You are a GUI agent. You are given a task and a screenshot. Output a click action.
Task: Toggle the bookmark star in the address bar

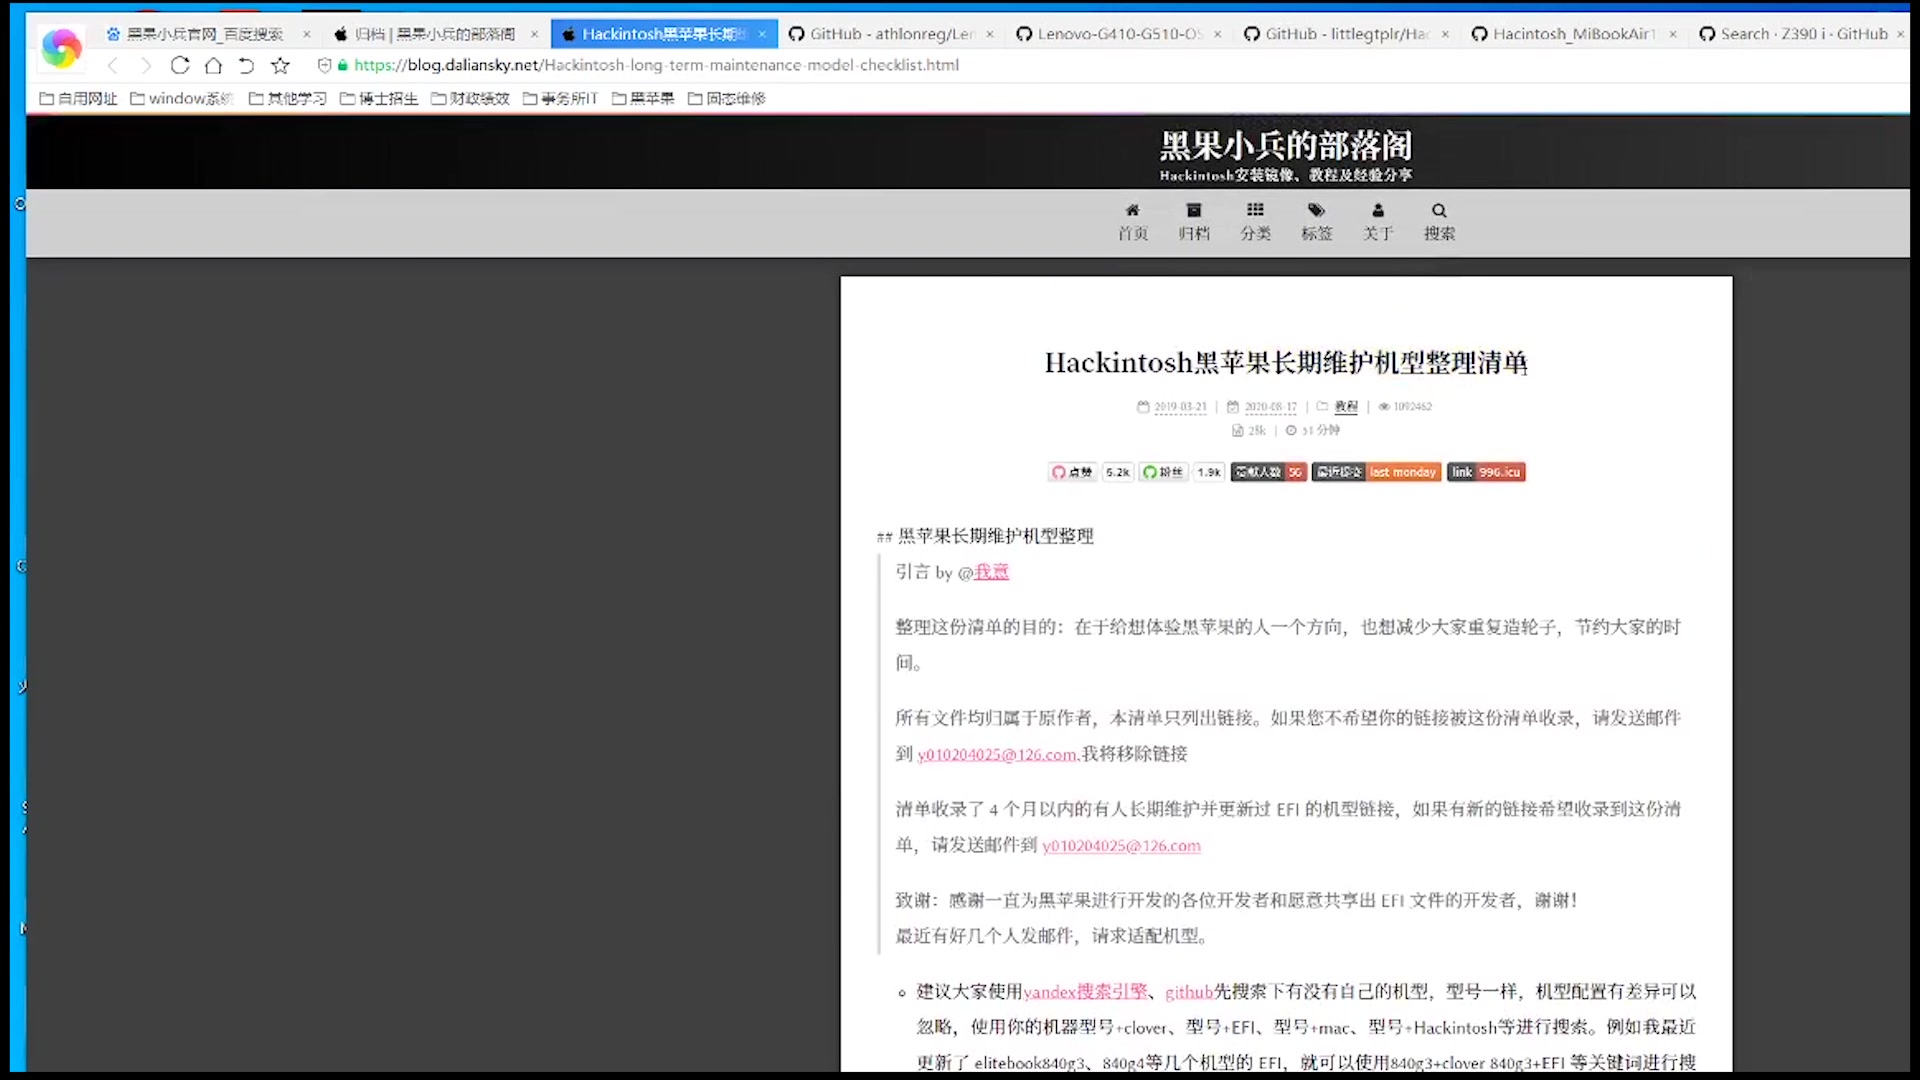[x=280, y=65]
